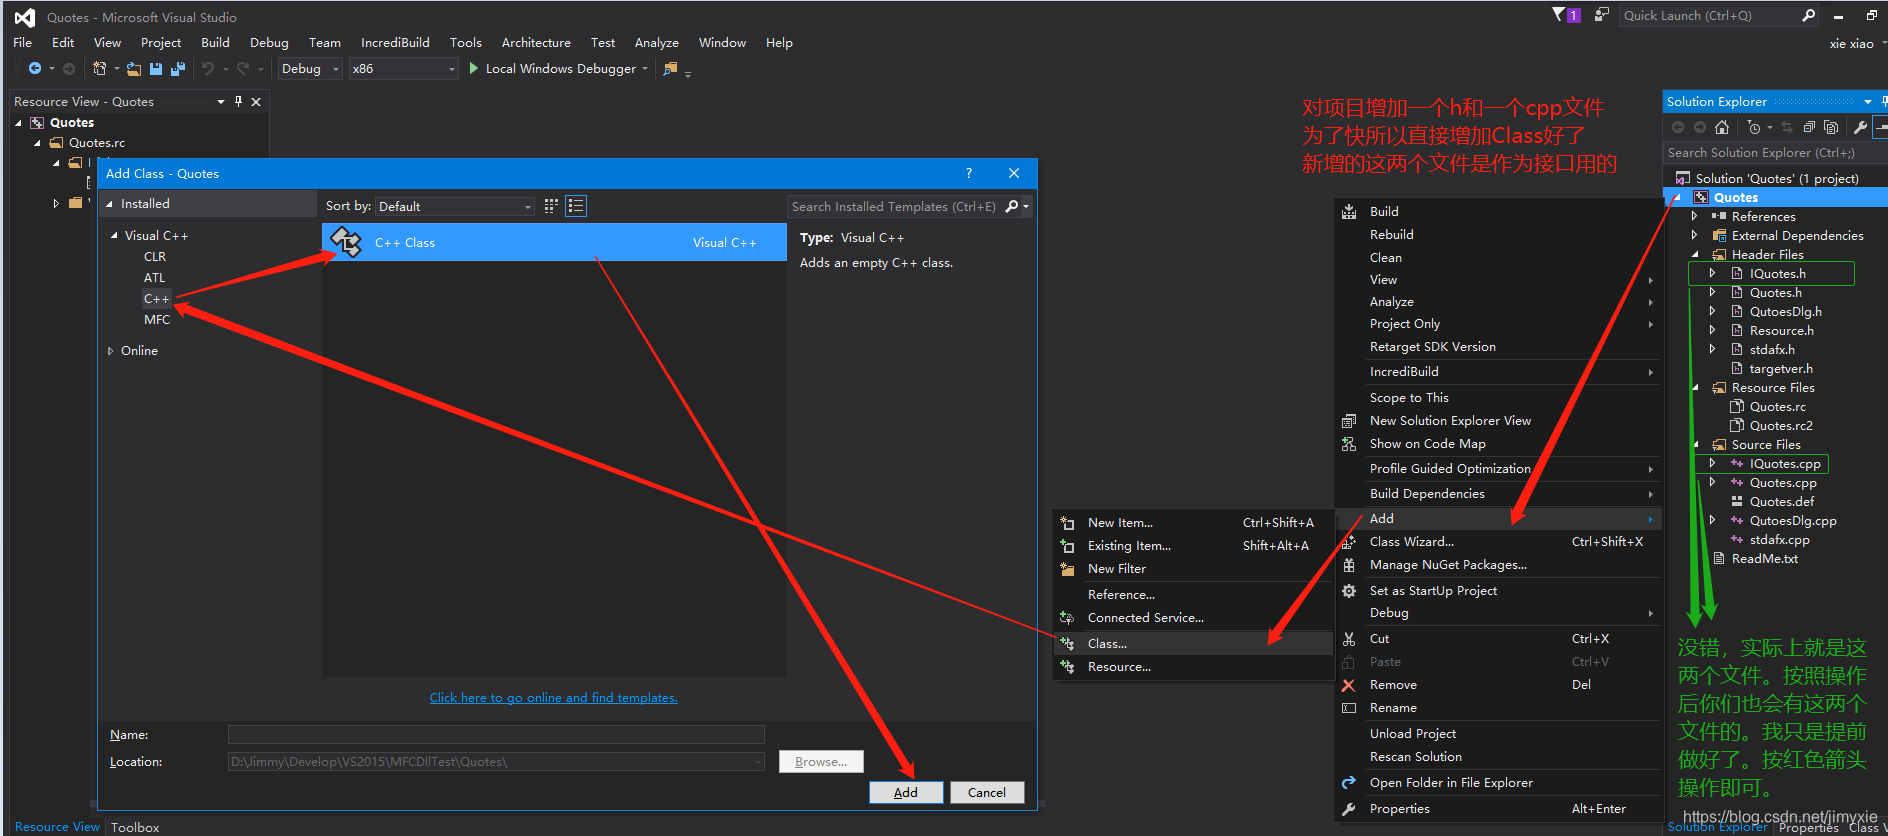Click the Location path field

tap(496, 762)
